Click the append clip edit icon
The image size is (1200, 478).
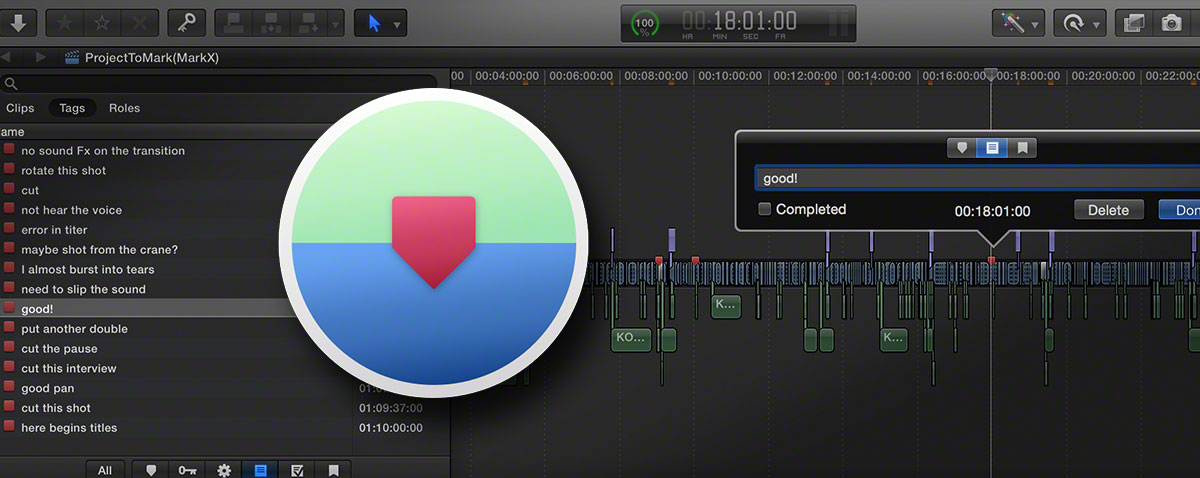point(307,22)
